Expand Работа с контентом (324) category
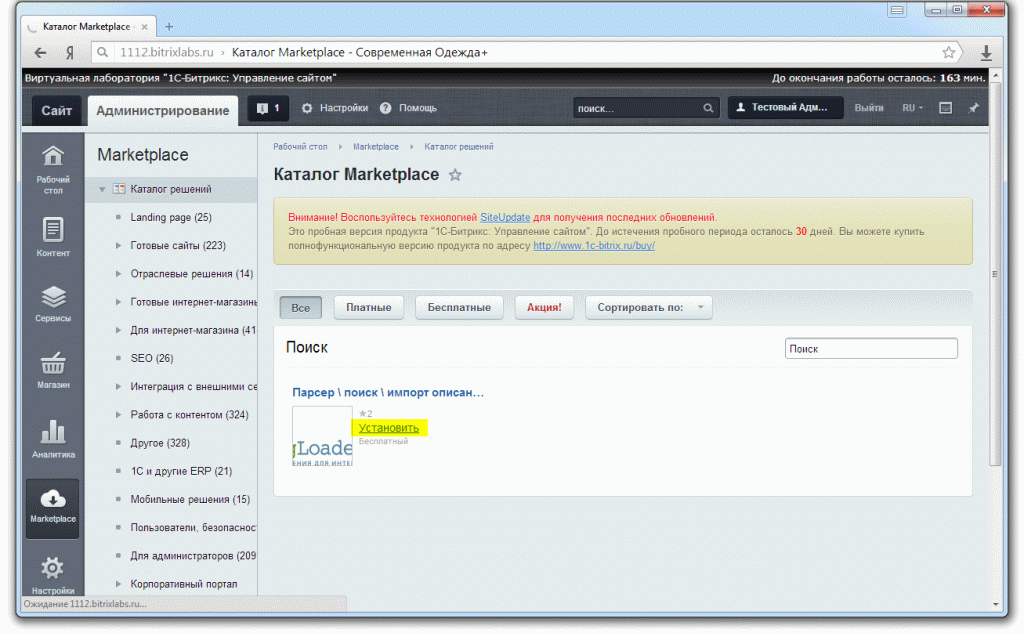This screenshot has width=1024, height=633. (x=118, y=414)
